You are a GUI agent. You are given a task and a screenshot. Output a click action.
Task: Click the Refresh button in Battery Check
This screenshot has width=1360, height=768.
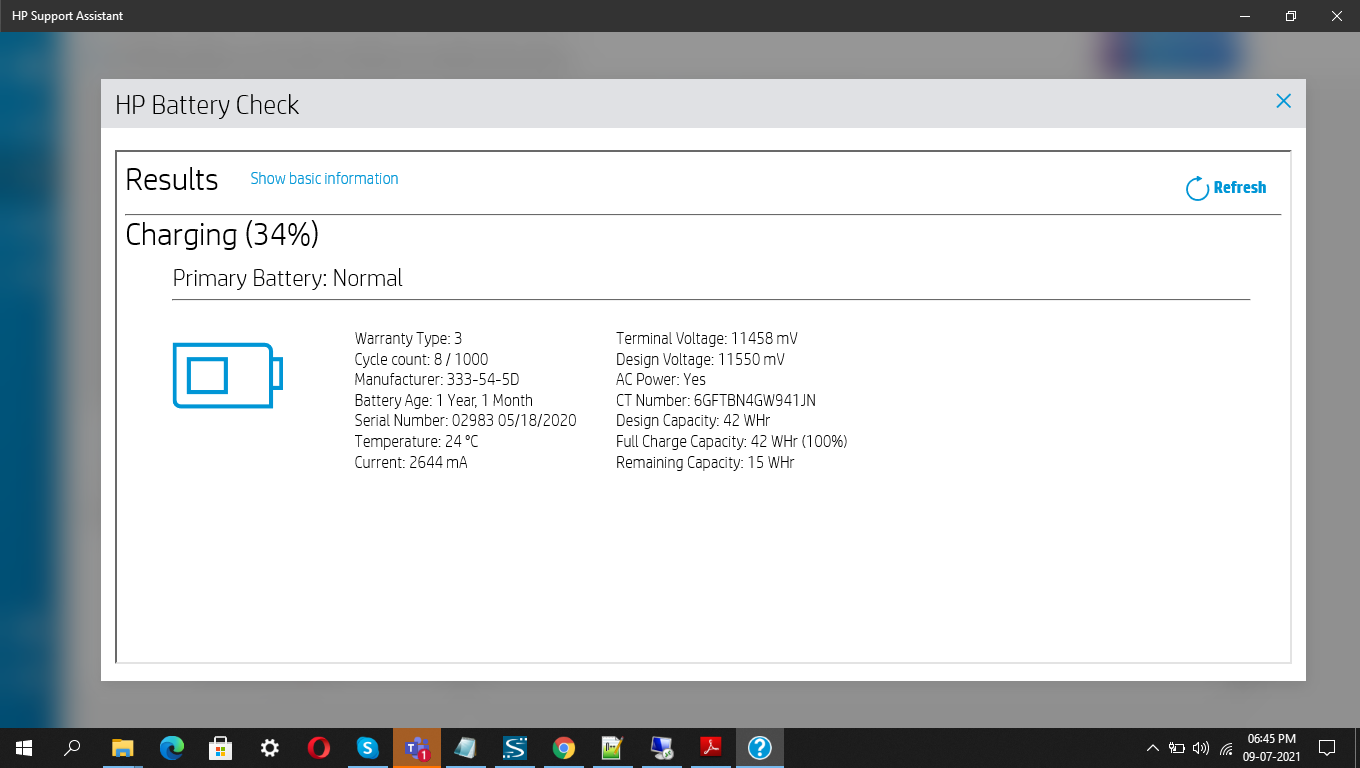point(1226,188)
